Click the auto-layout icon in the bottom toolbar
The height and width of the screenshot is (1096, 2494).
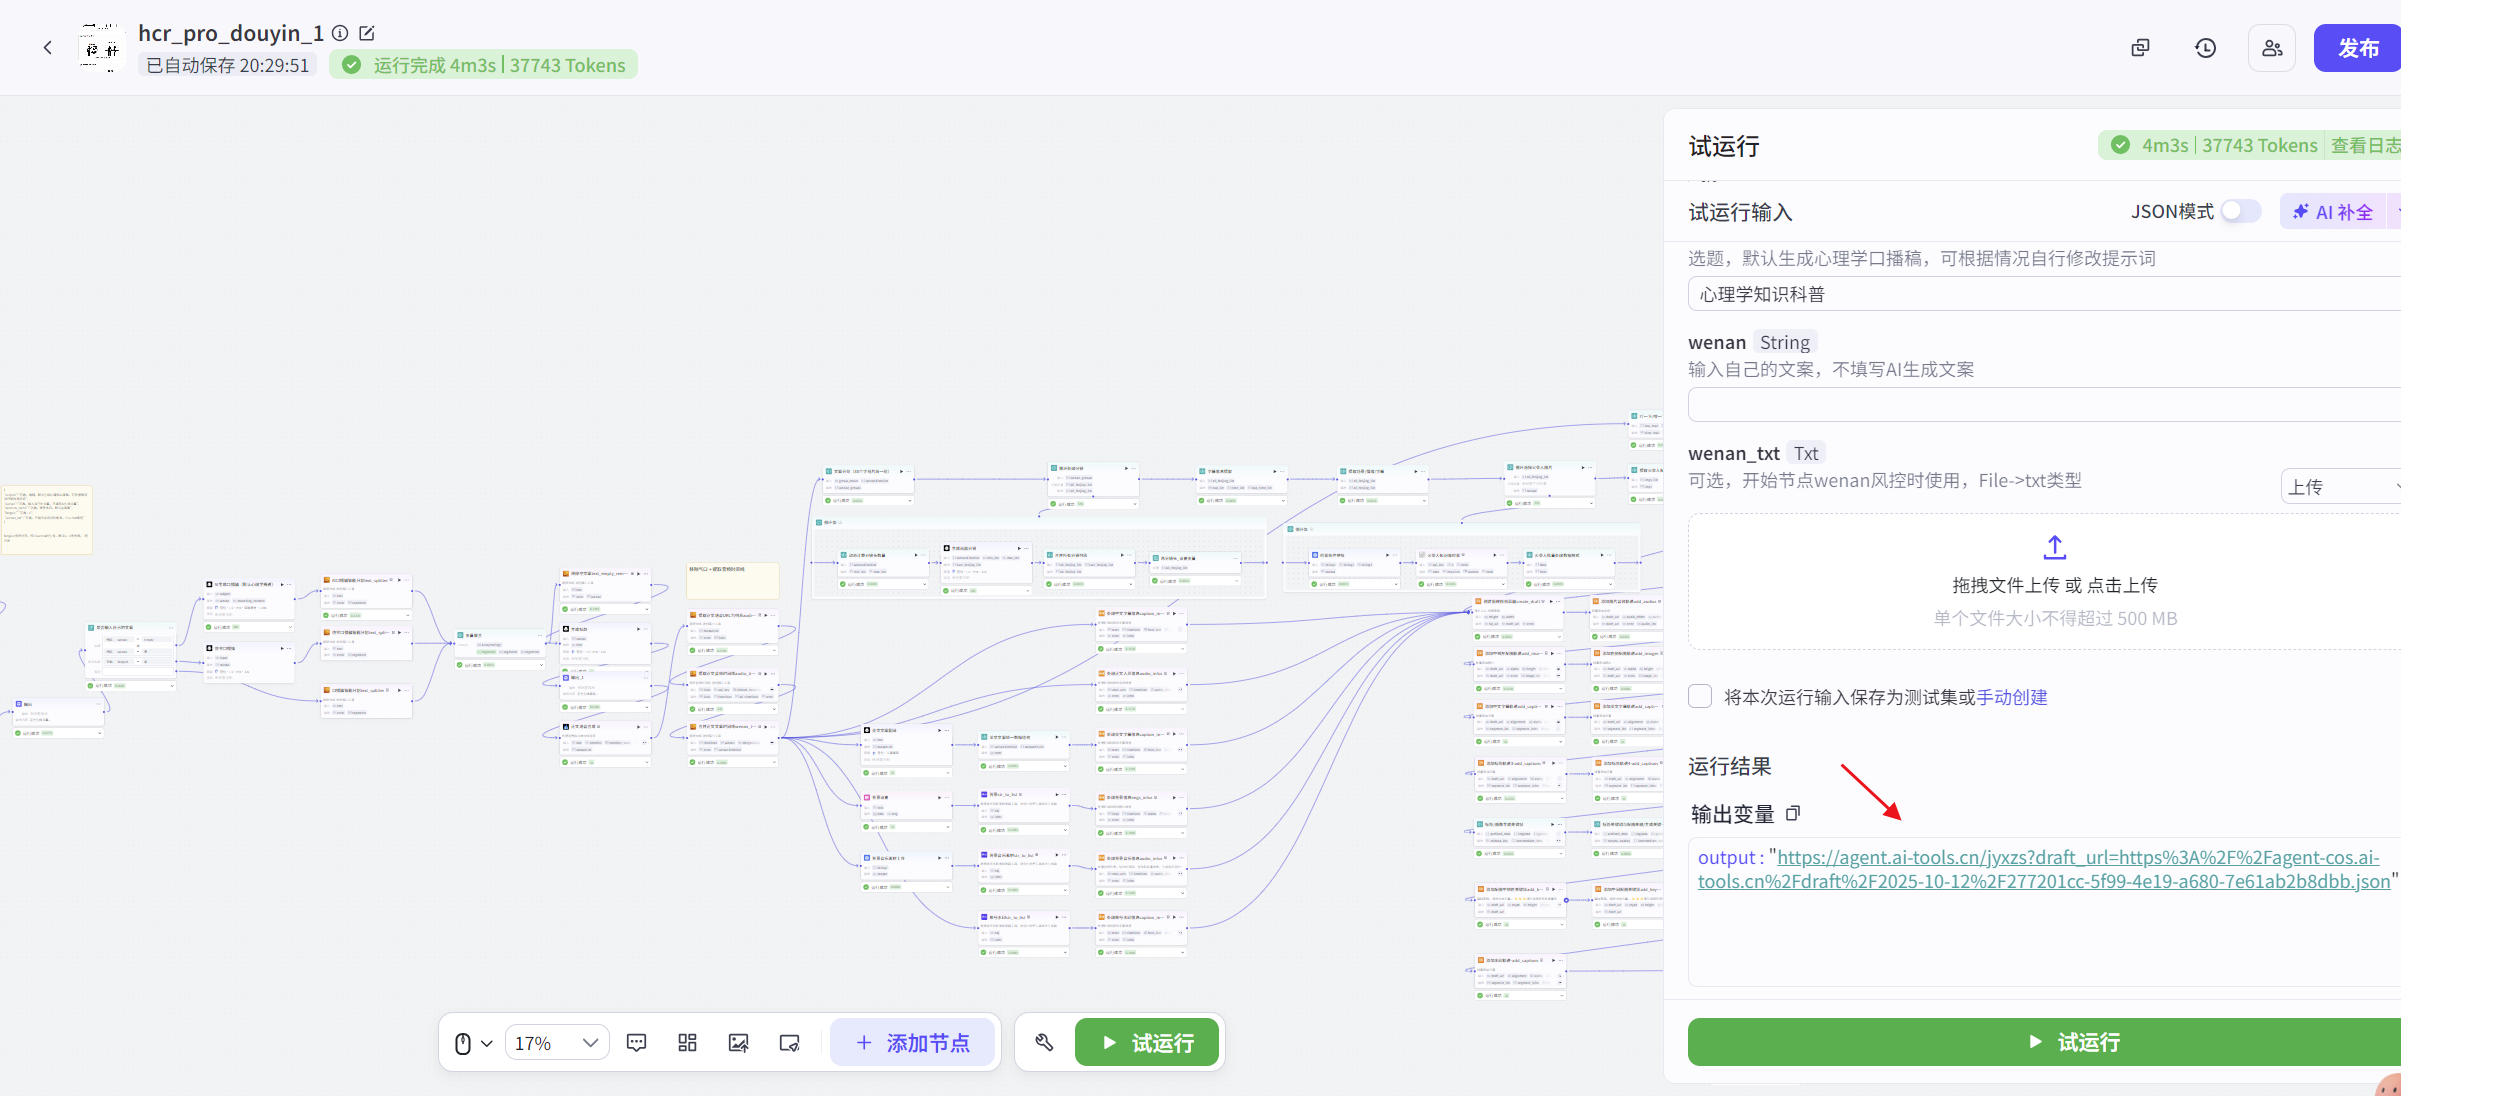[x=687, y=1042]
